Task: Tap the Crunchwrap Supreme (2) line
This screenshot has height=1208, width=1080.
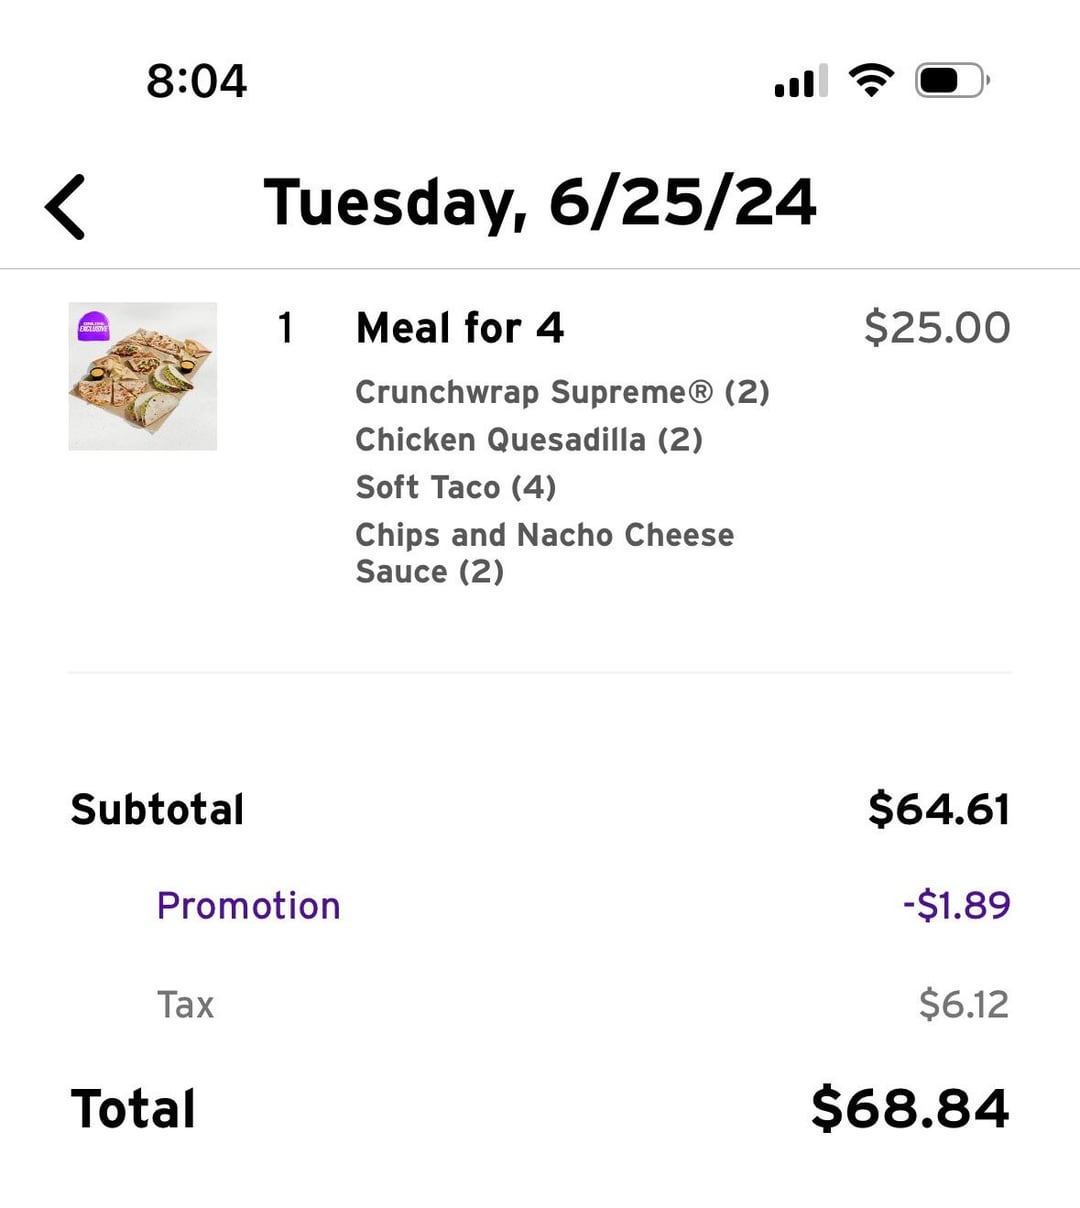Action: (x=562, y=392)
